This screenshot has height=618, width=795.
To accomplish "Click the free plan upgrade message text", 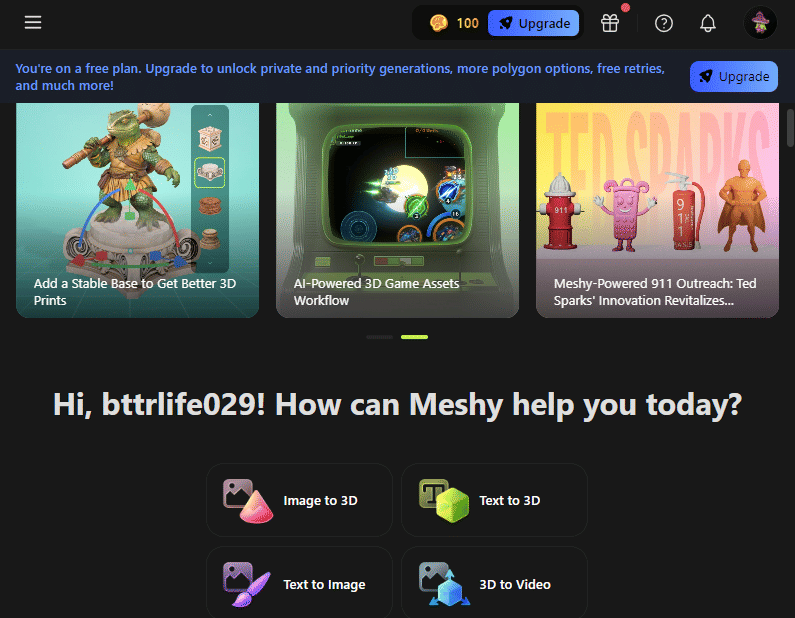I will pos(340,77).
